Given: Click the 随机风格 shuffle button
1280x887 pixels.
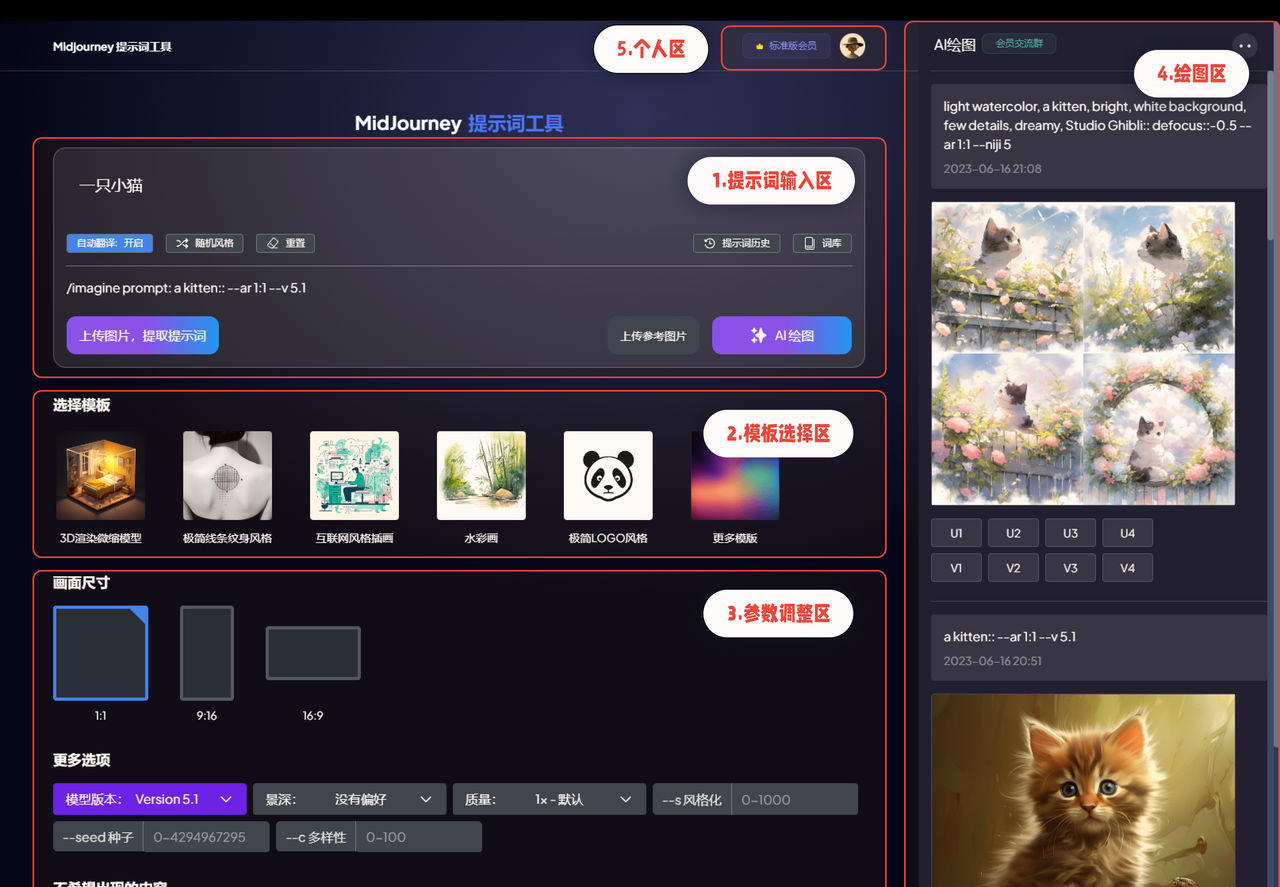Looking at the screenshot, I should point(205,243).
